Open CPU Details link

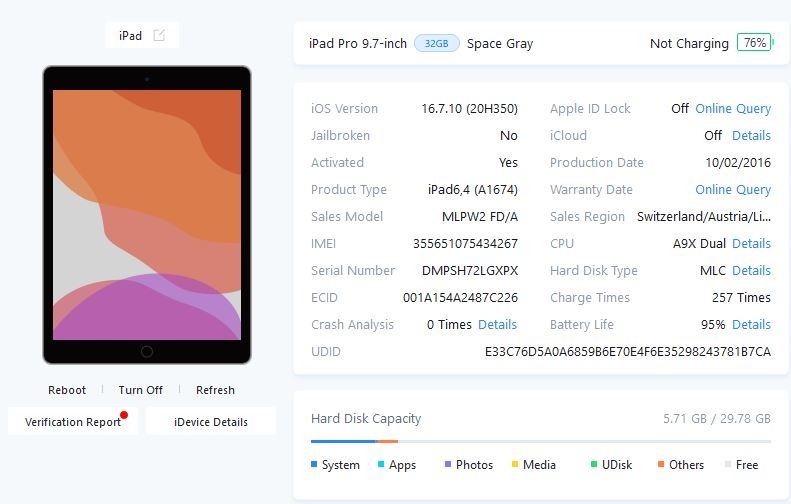tap(751, 244)
